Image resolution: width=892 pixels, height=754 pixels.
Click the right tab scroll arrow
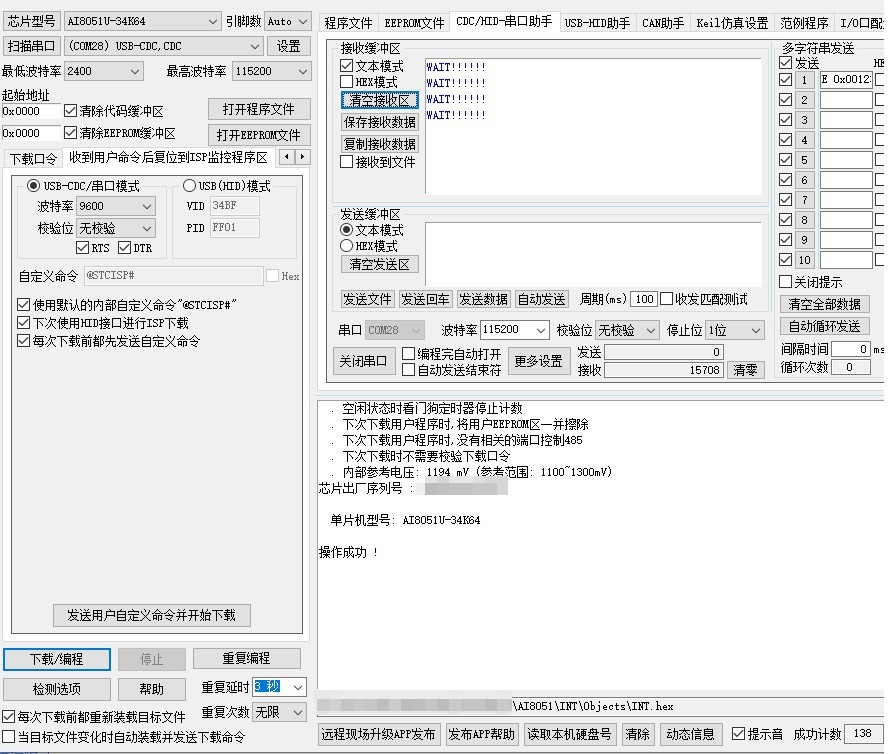pos(303,156)
